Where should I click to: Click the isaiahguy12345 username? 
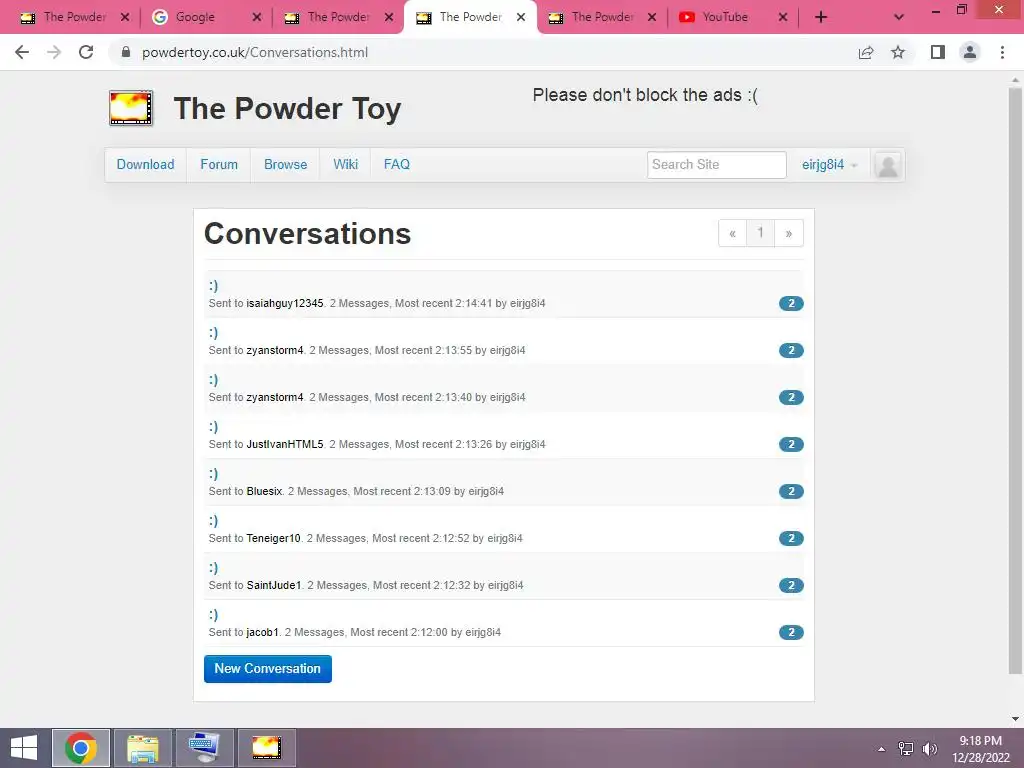pos(285,303)
